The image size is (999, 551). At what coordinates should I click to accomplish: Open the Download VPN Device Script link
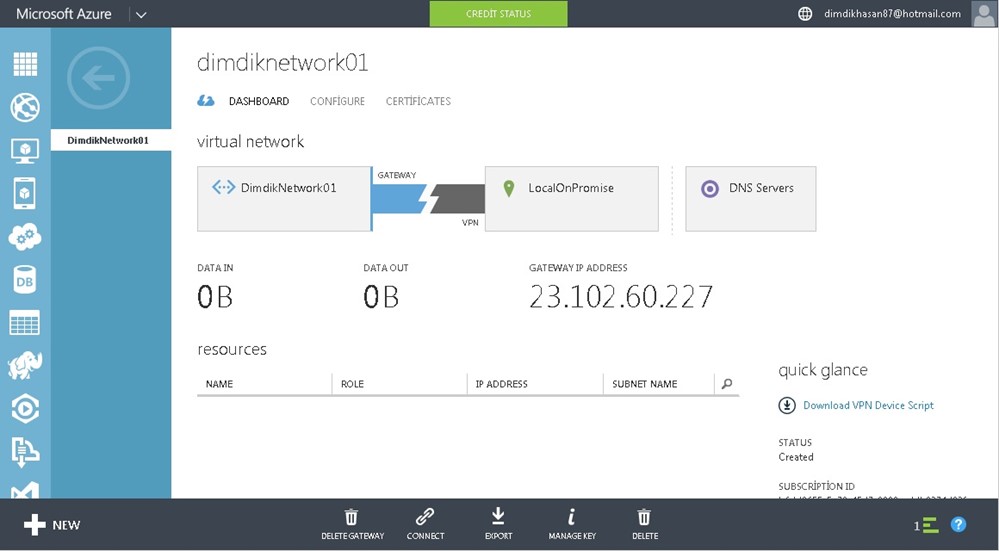[868, 405]
